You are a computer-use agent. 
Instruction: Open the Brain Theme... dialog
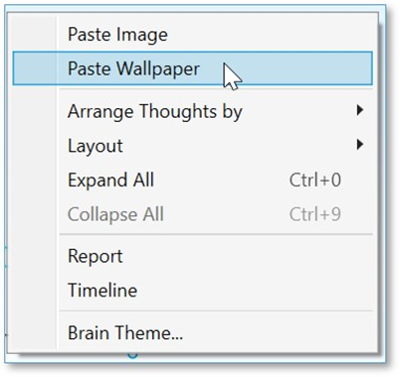click(x=192, y=332)
